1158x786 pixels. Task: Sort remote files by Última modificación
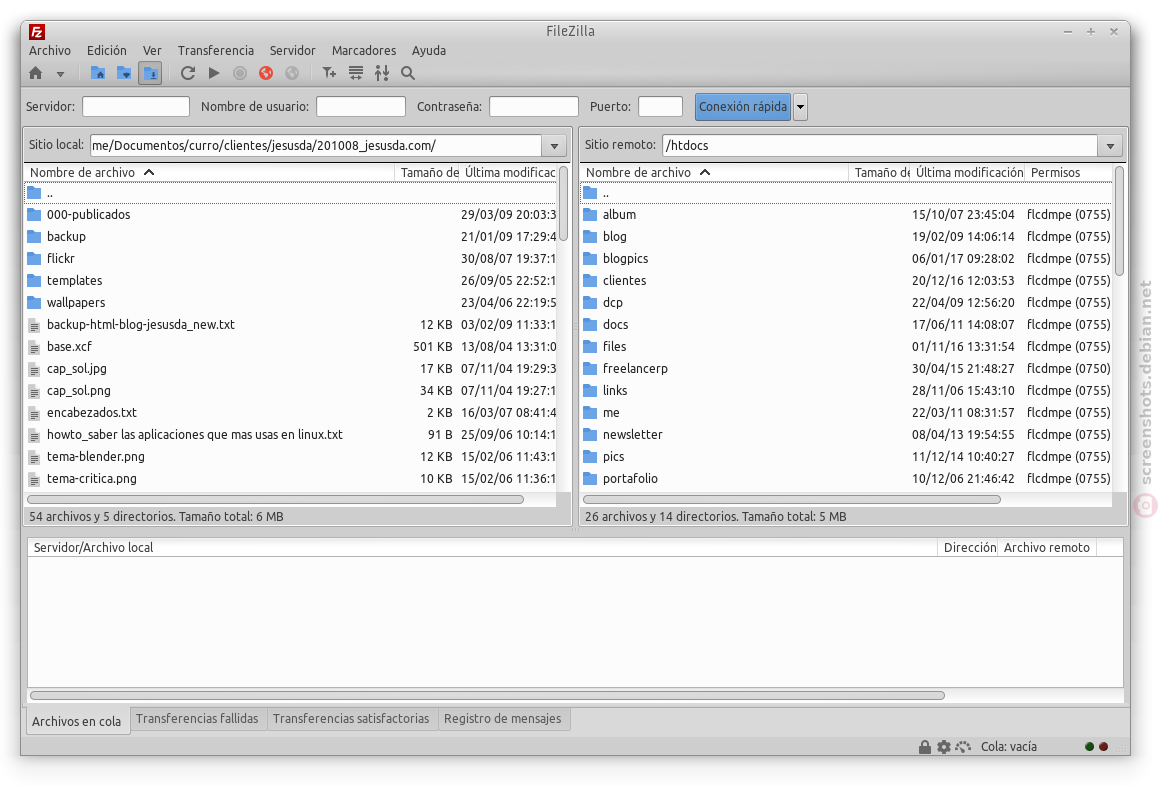969,173
